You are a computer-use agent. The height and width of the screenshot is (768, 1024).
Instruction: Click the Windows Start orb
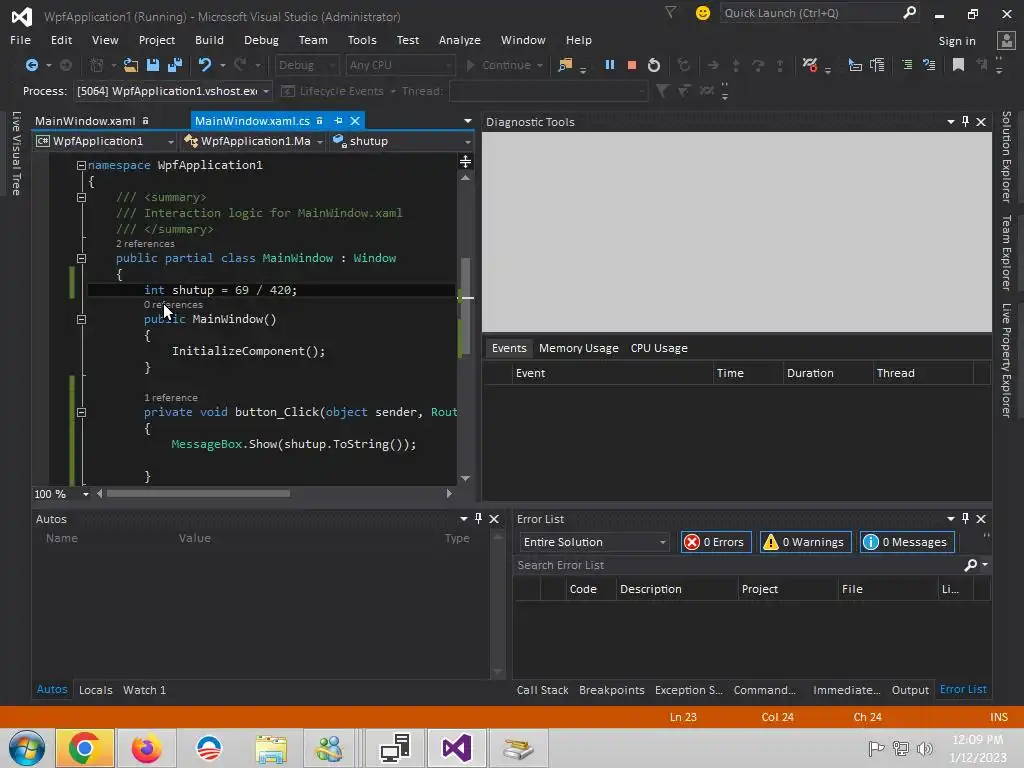[27, 748]
